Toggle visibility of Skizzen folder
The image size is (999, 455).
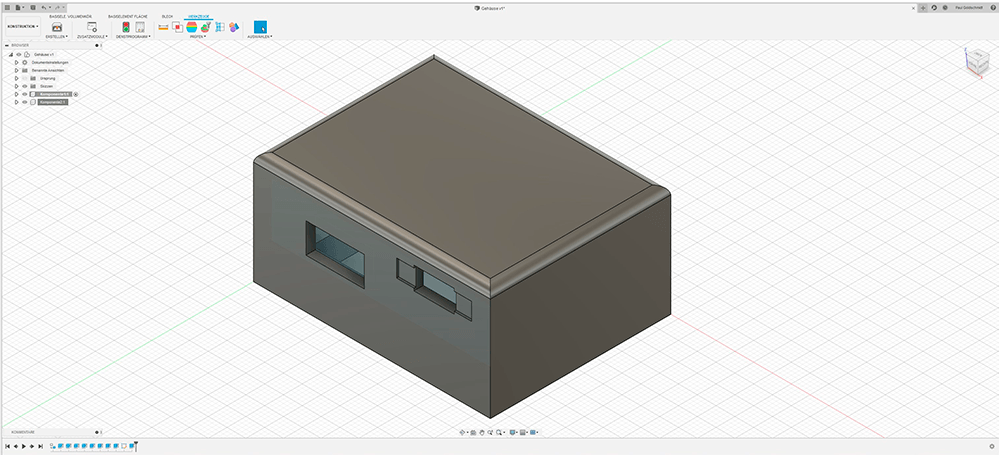click(x=24, y=86)
